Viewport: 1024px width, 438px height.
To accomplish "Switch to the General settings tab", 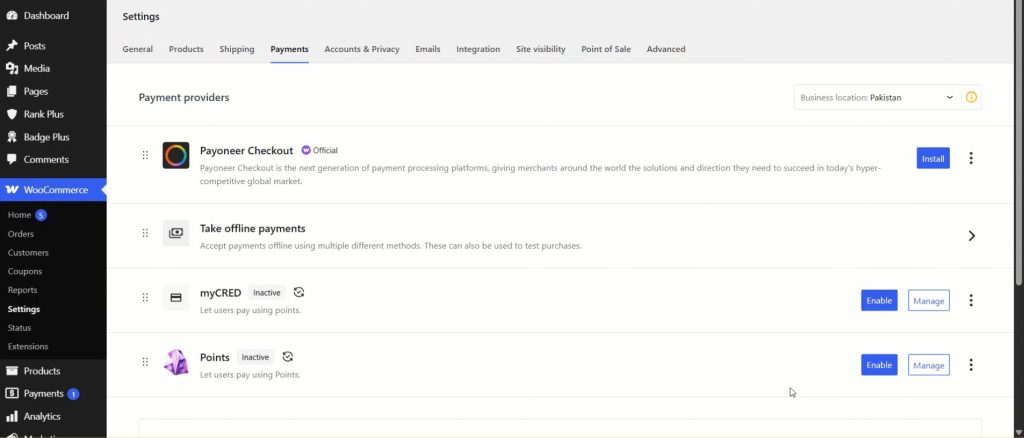I will 138,49.
